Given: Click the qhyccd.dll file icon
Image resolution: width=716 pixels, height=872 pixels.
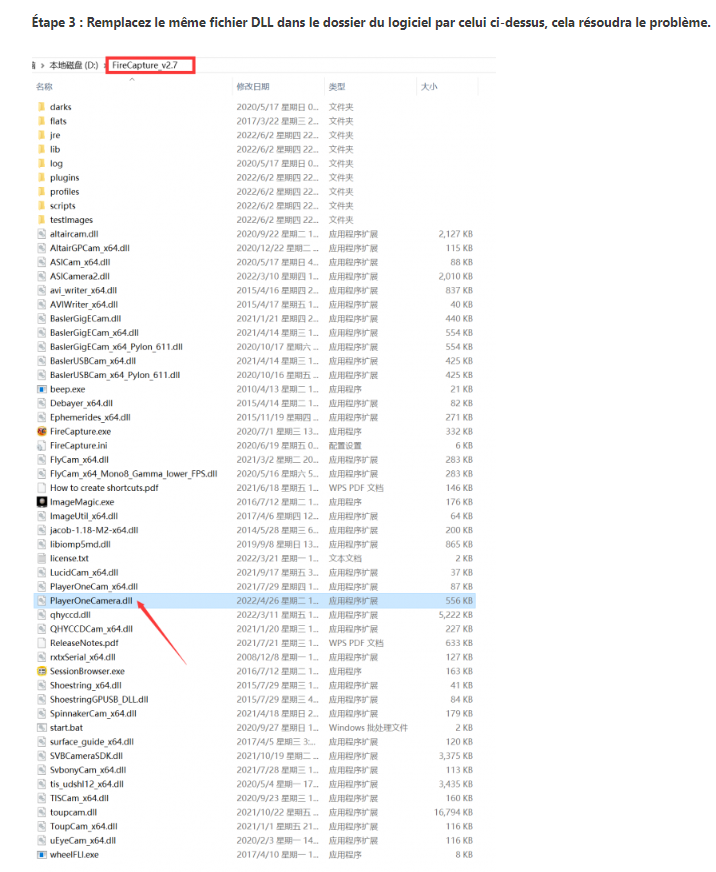Looking at the screenshot, I should pos(42,615).
